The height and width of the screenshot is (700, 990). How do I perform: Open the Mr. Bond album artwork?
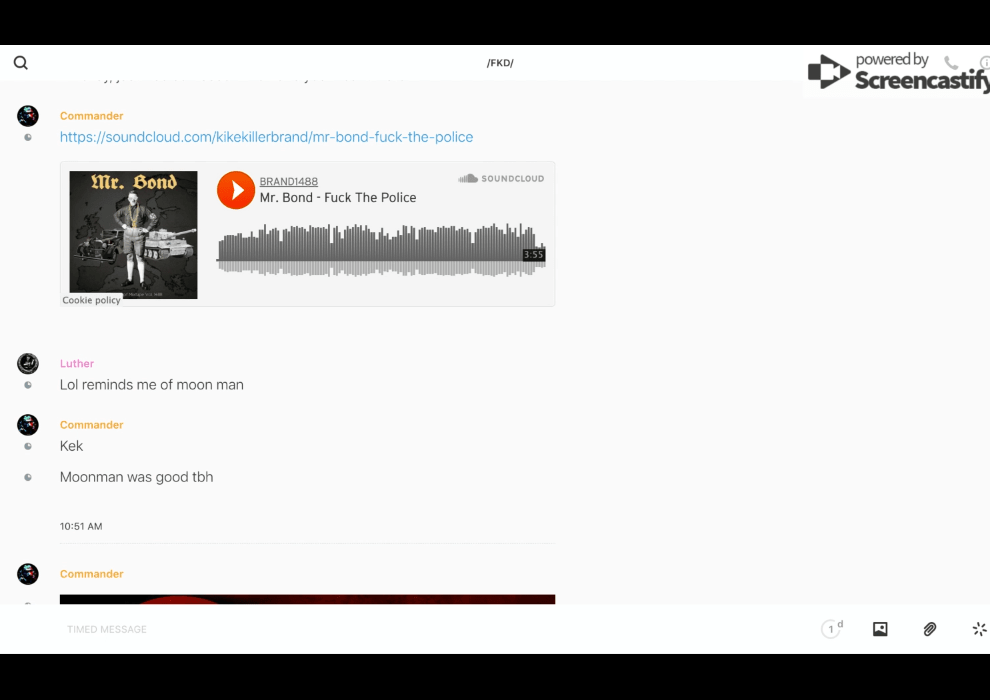point(133,235)
